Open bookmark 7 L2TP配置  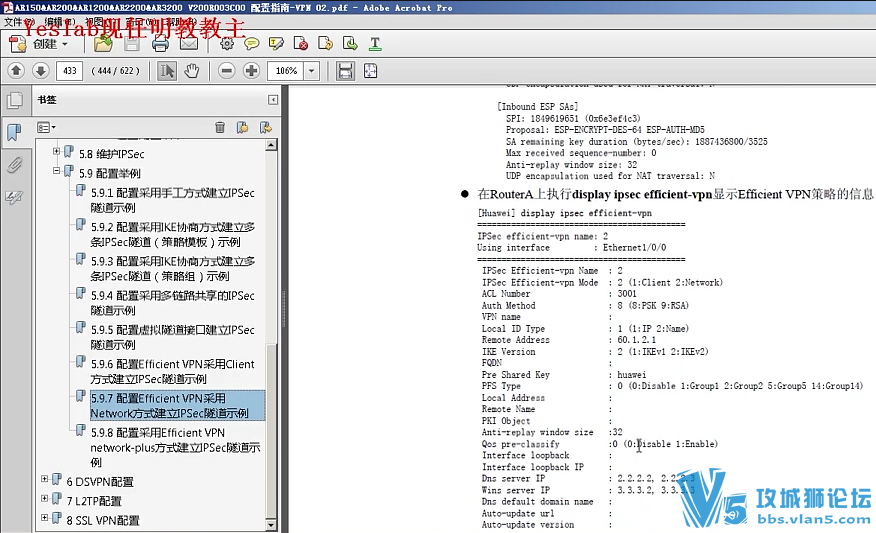[x=94, y=501]
